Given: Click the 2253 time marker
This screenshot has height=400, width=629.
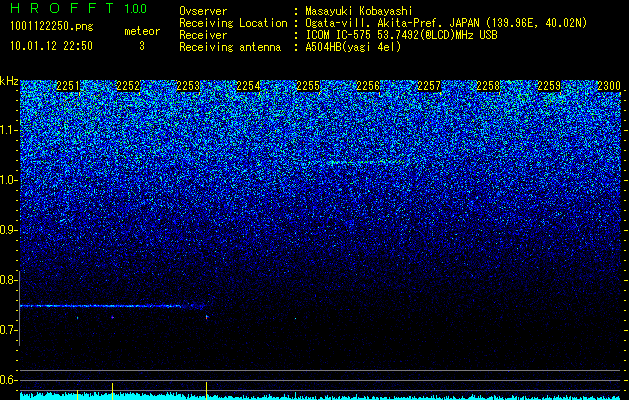Looking at the screenshot, I should point(188,85).
